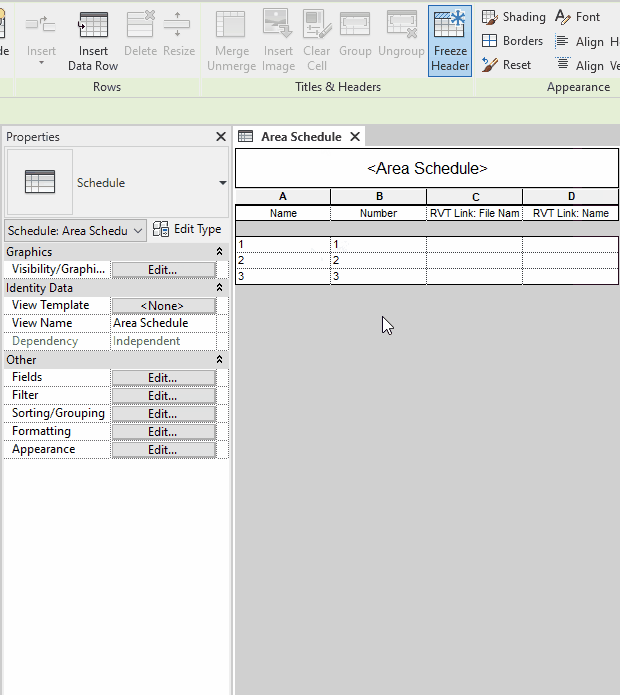
Task: Click the View Template <None> button
Action: pyautogui.click(x=164, y=305)
